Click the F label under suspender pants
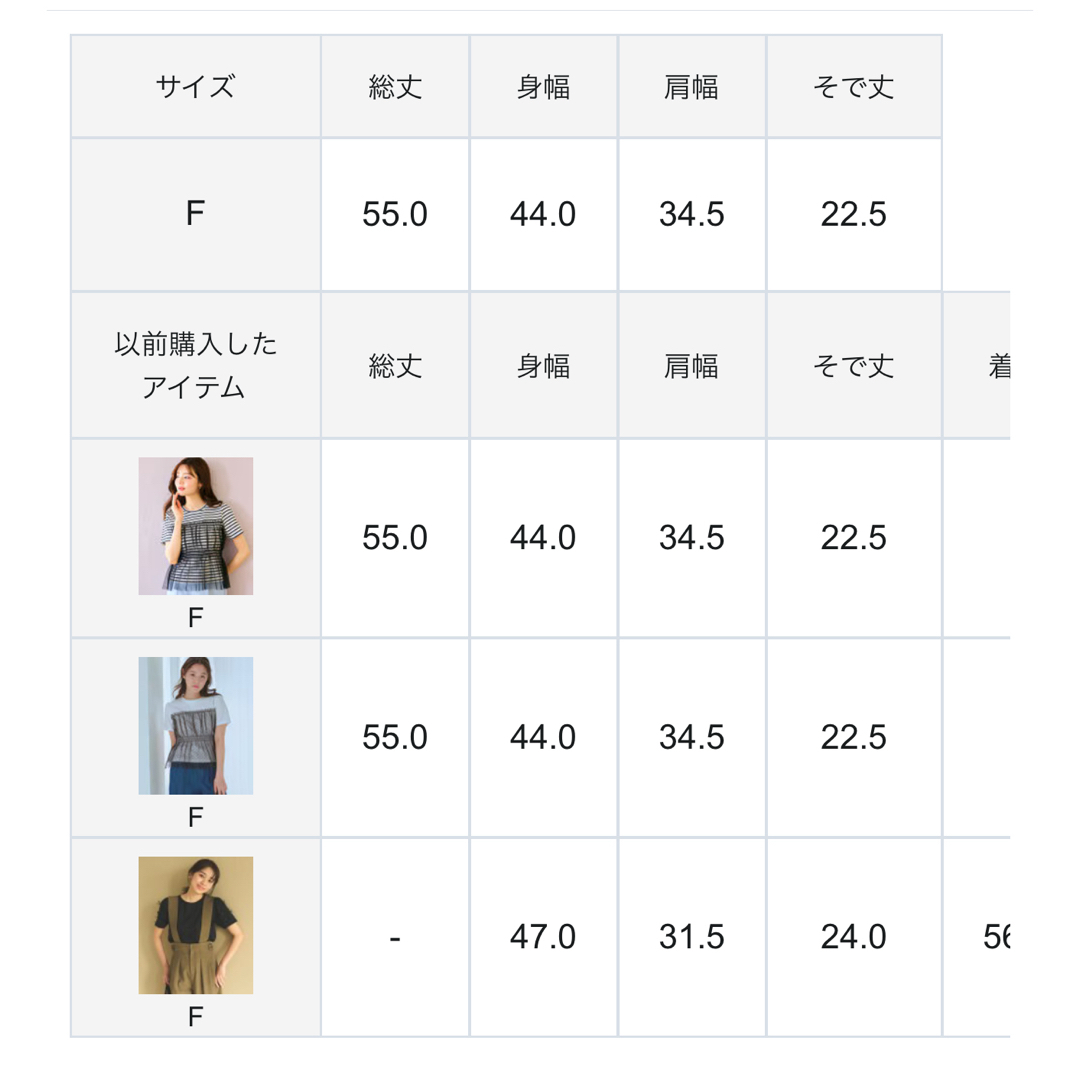The image size is (1080, 1080). [x=196, y=1016]
